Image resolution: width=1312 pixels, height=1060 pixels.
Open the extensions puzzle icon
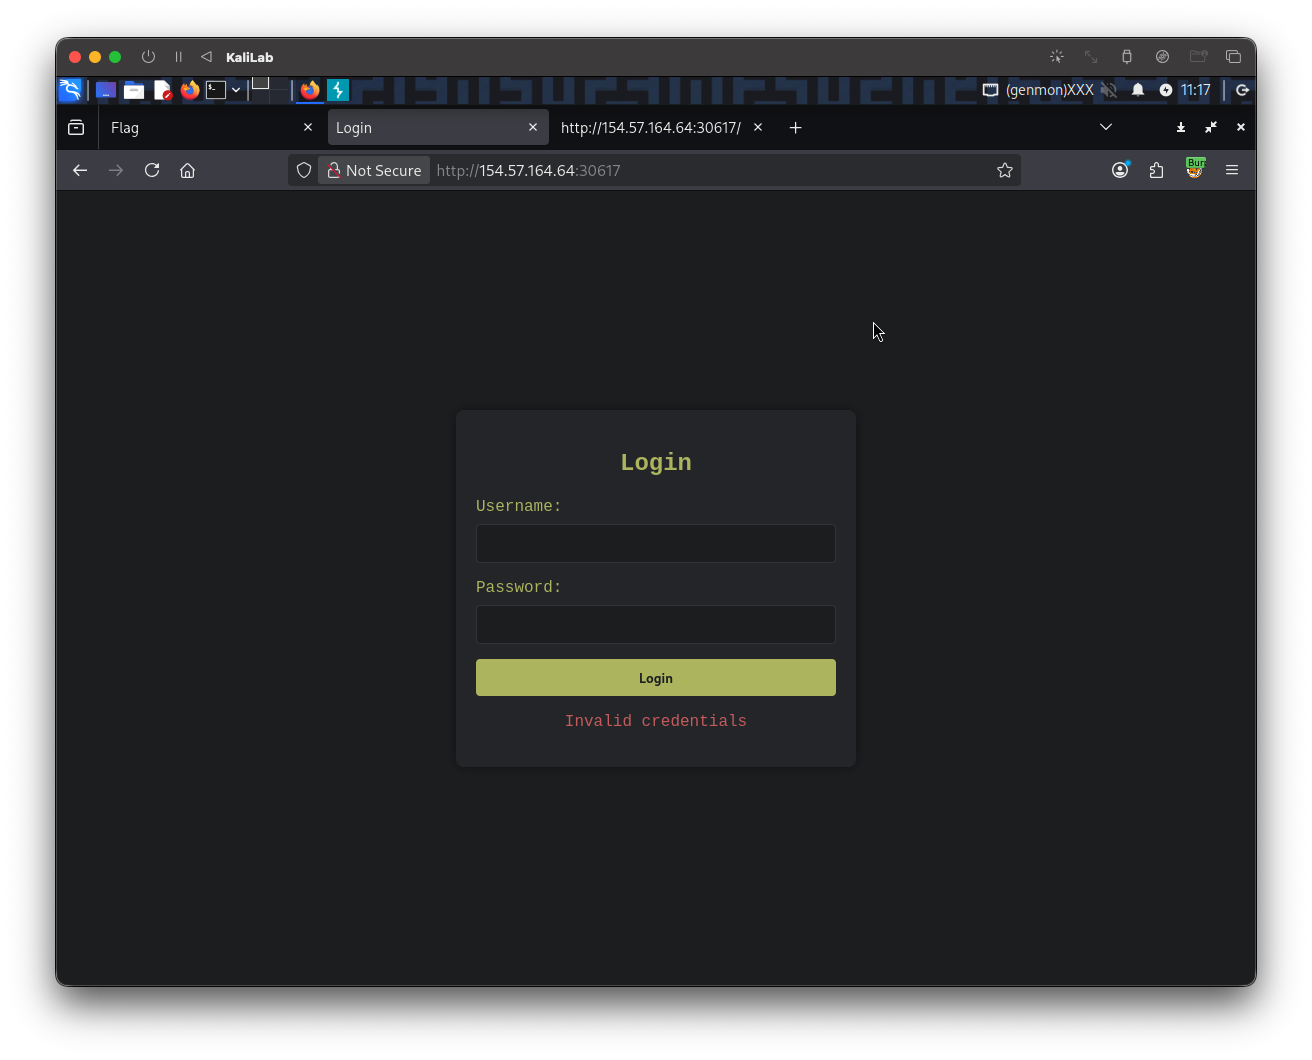(x=1157, y=170)
